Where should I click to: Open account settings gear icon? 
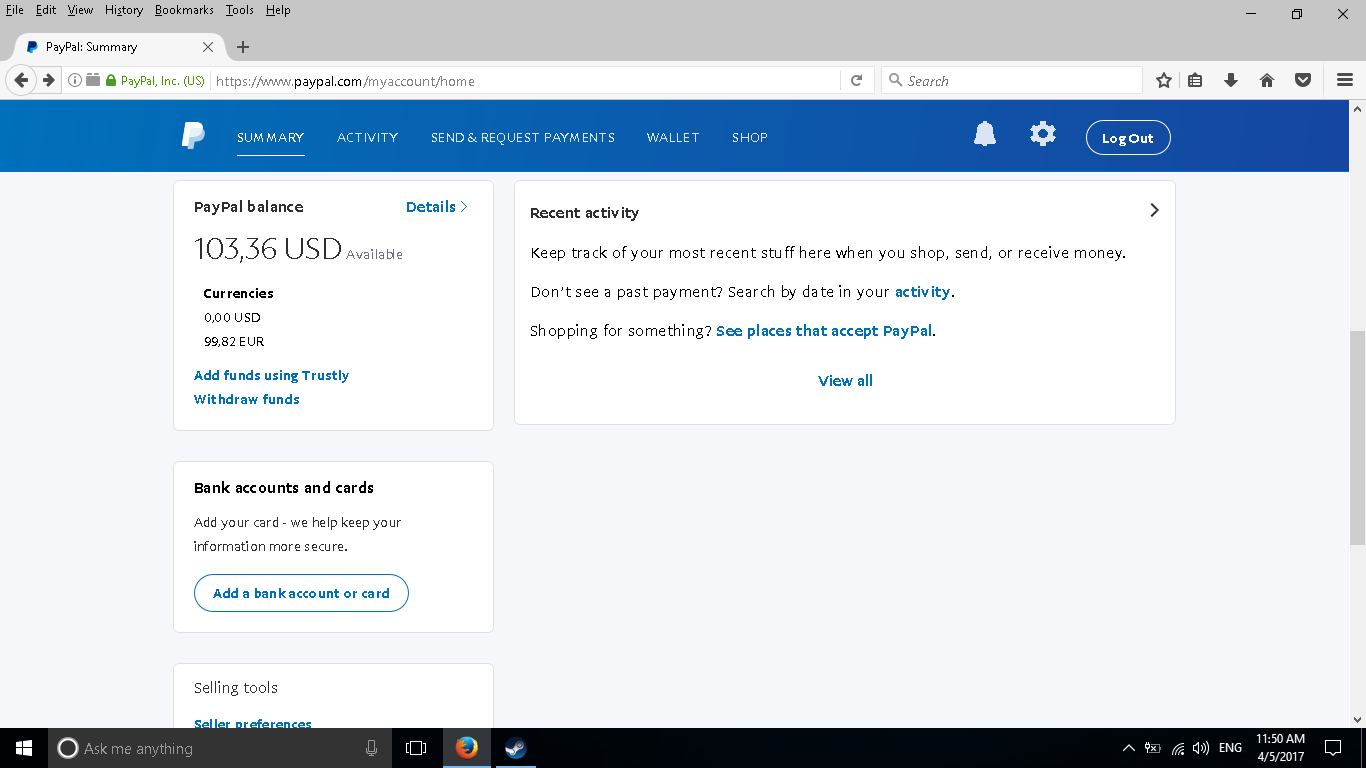point(1043,134)
